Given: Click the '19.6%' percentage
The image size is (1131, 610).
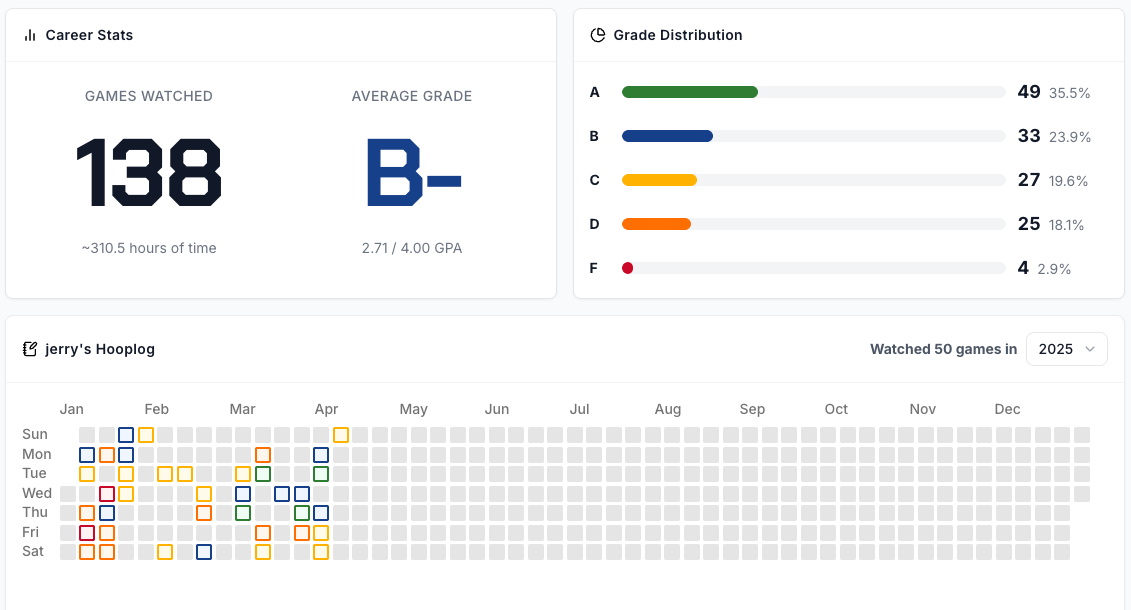Looking at the screenshot, I should point(1068,181).
